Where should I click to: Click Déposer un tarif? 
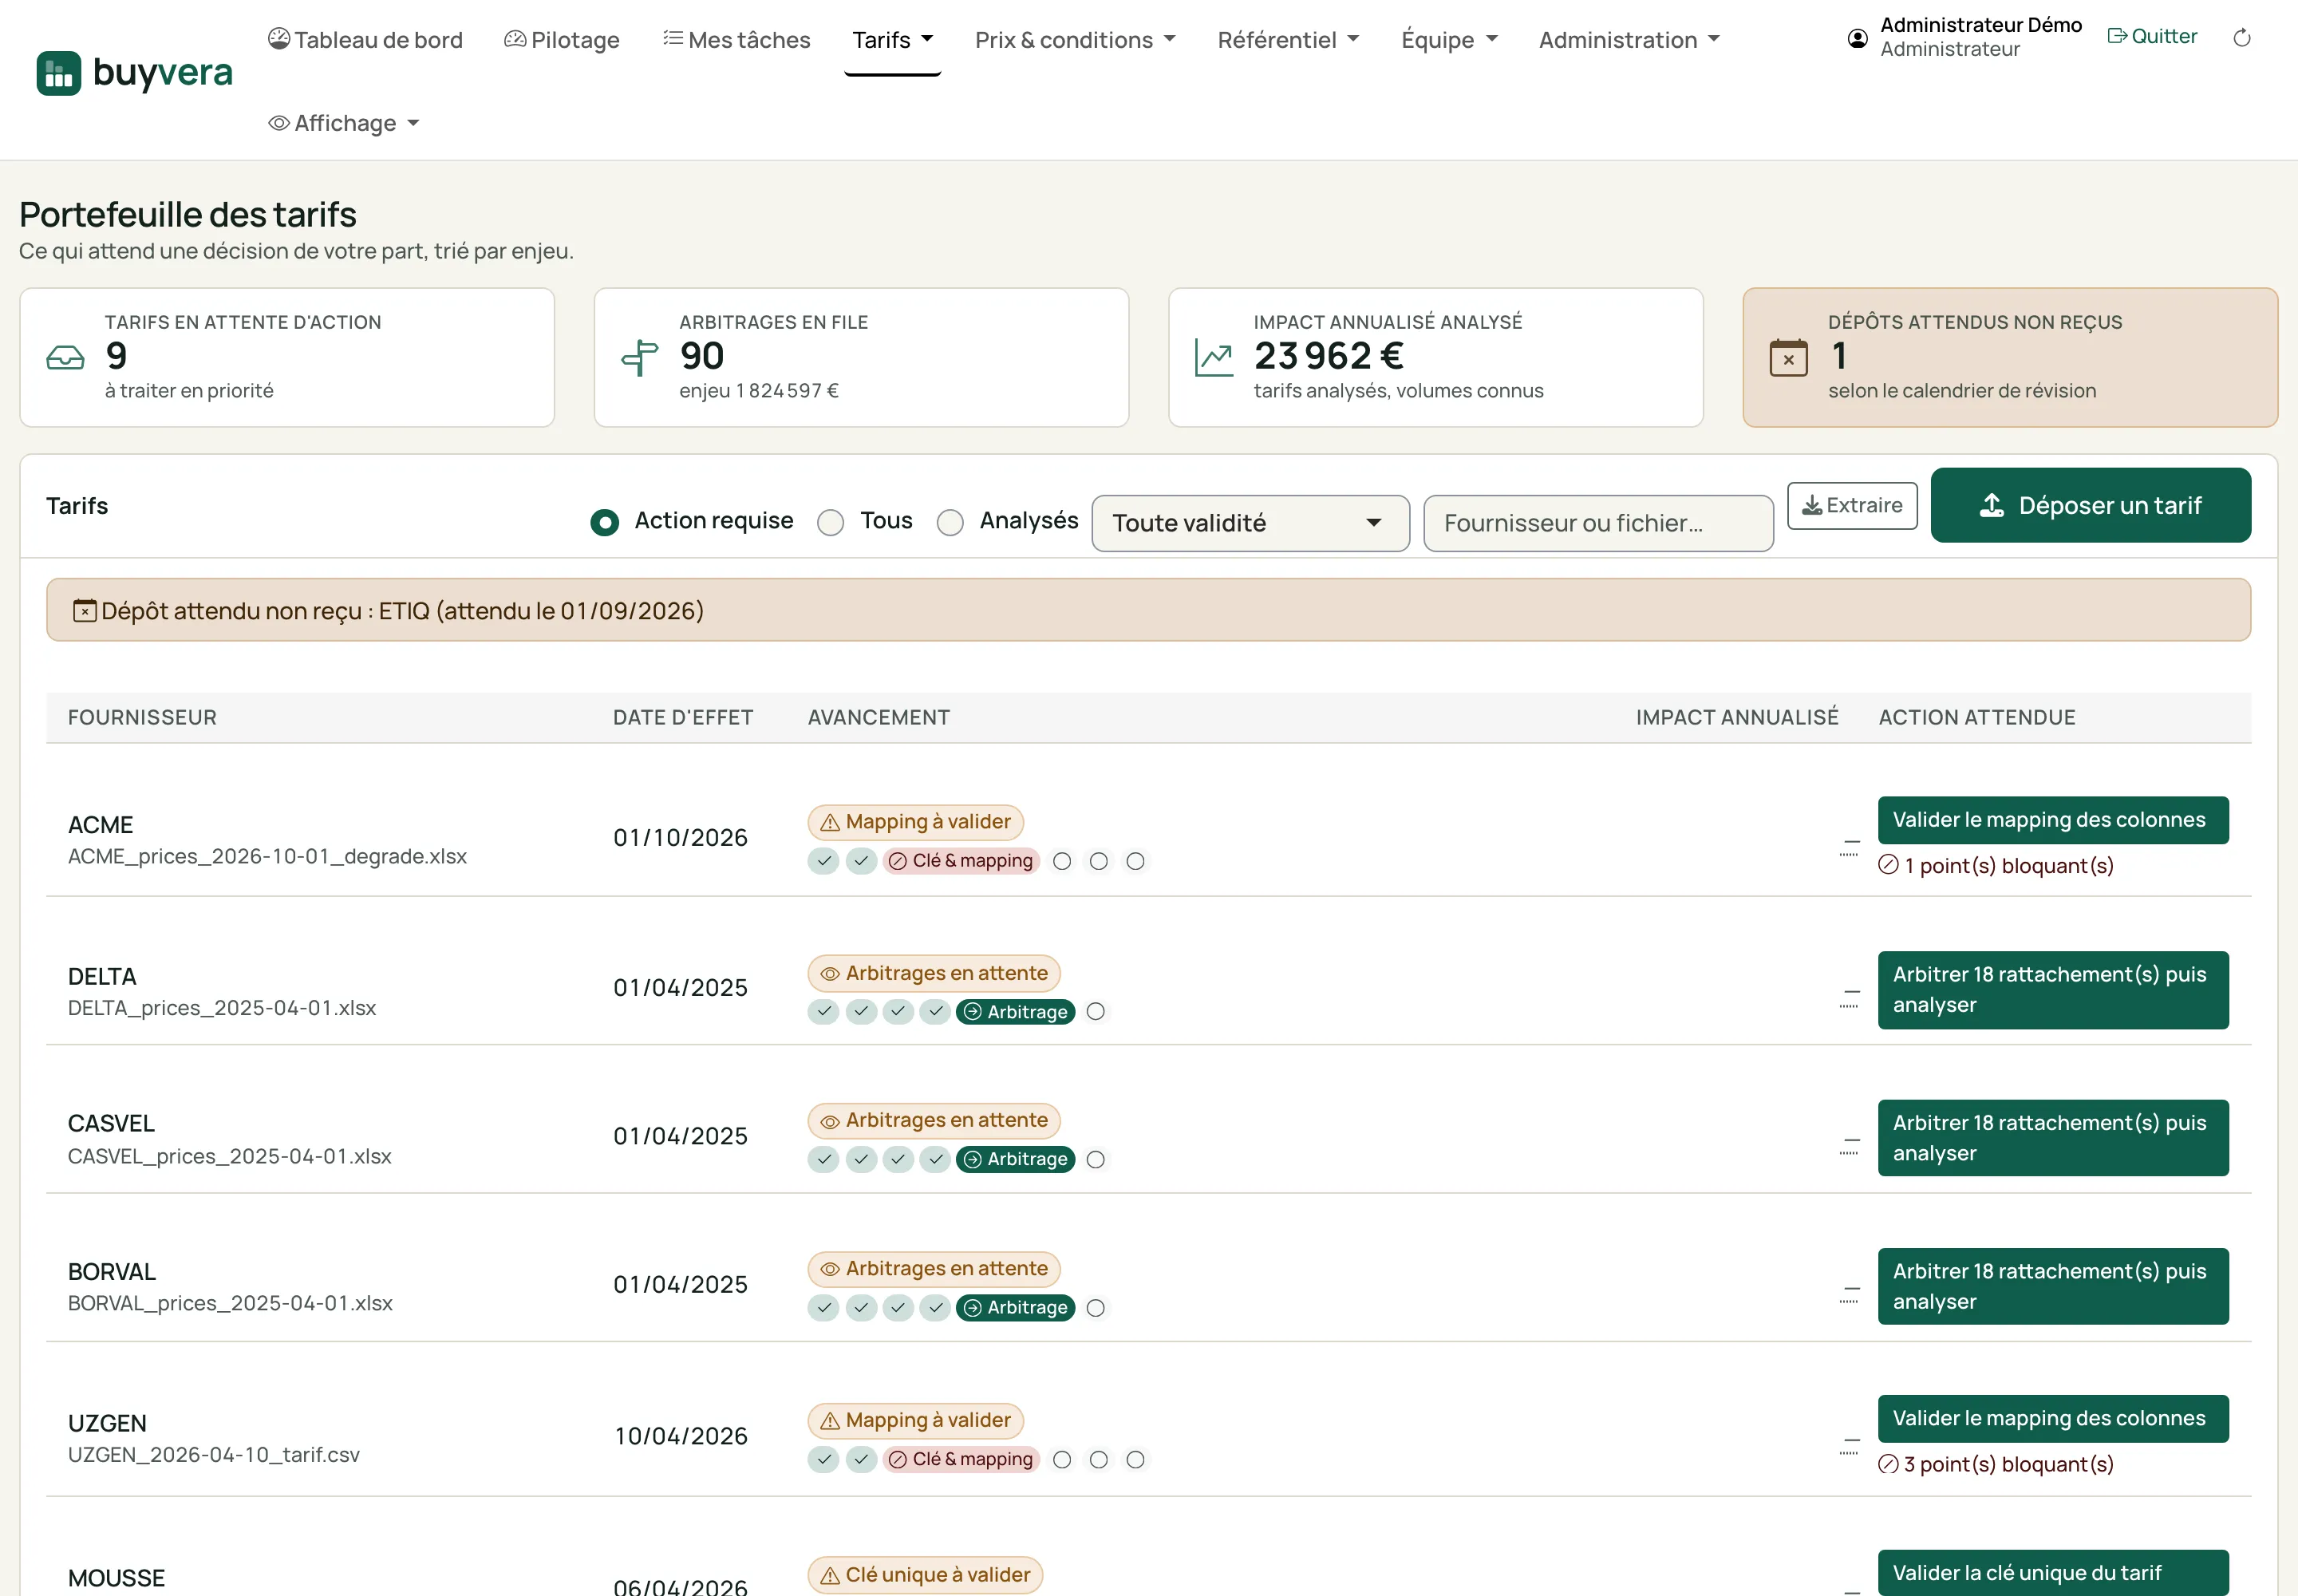point(2090,505)
